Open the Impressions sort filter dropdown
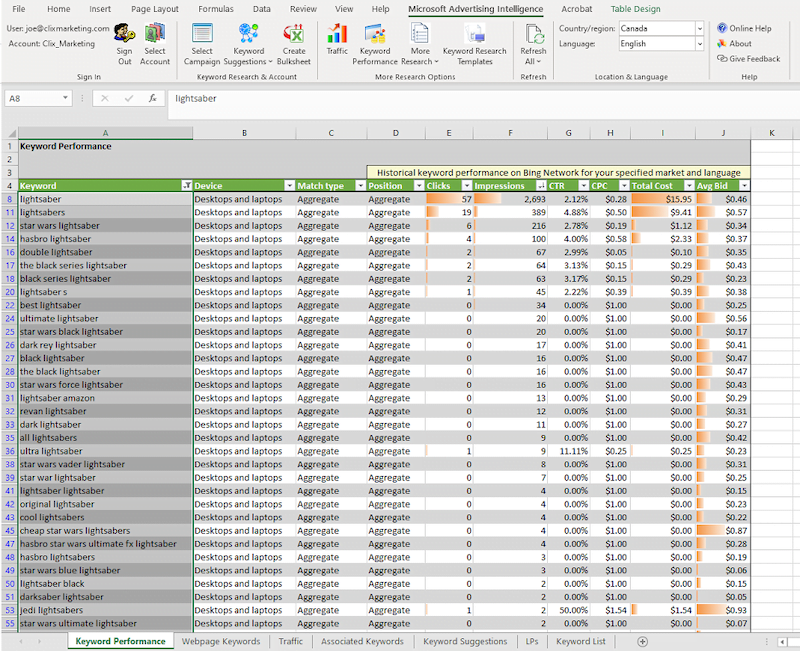This screenshot has width=800, height=651. [541, 186]
